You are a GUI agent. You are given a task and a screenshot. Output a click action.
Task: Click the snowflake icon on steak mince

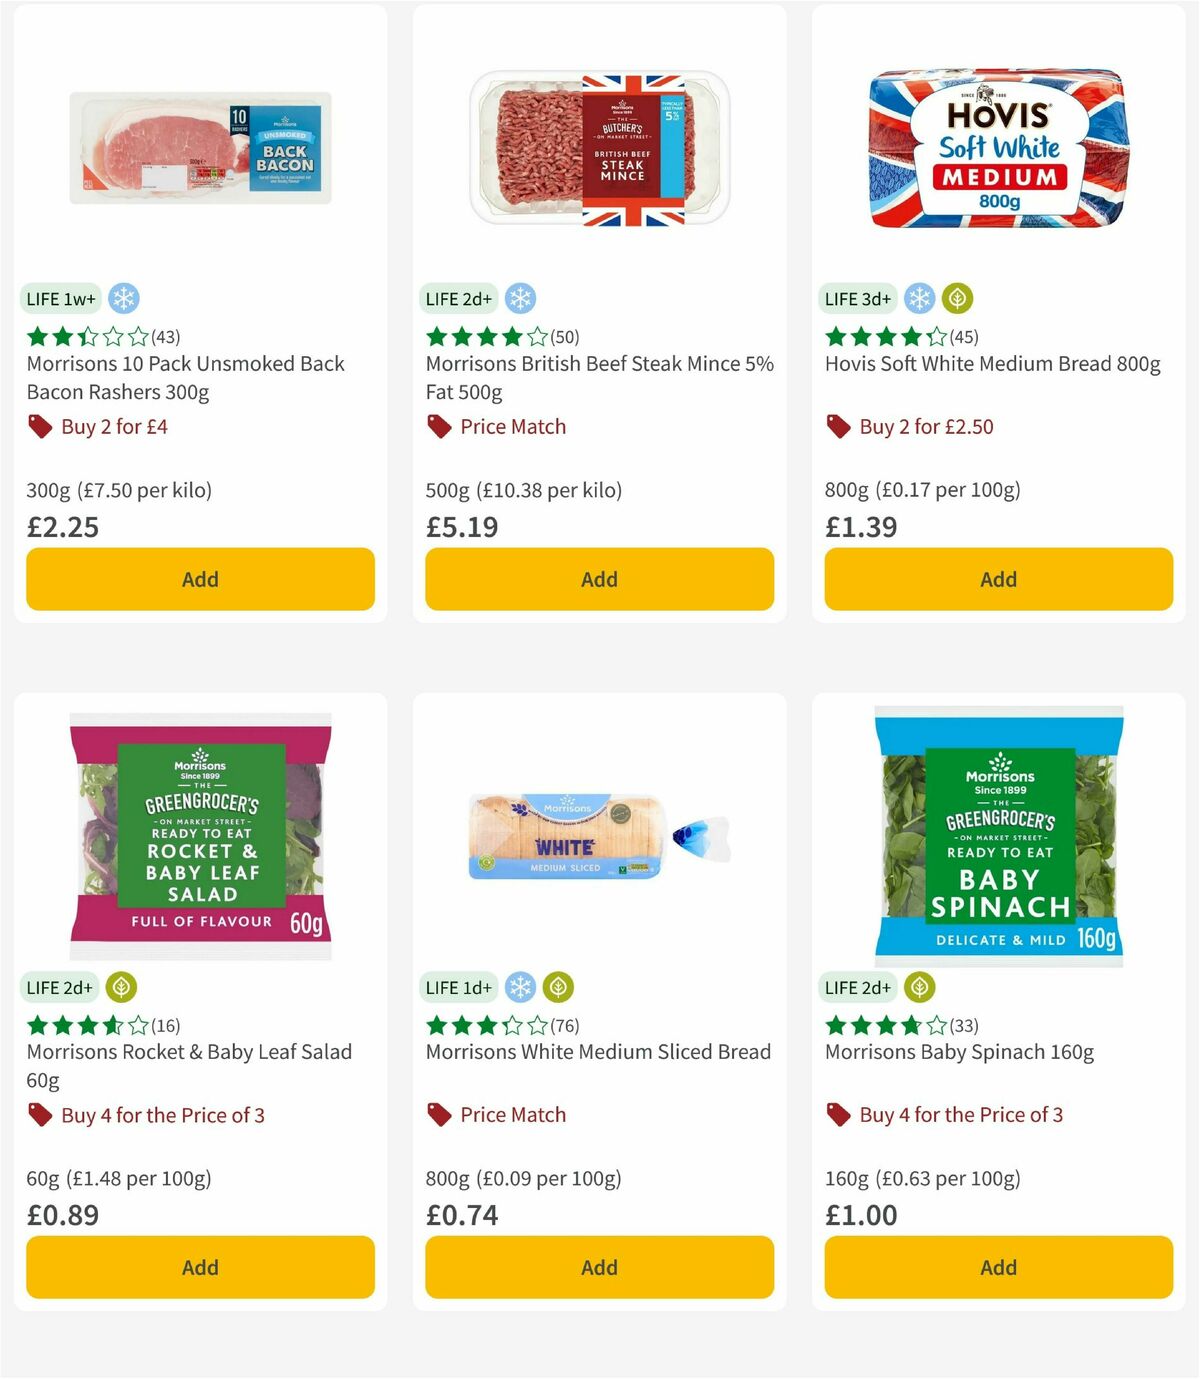[x=522, y=298]
